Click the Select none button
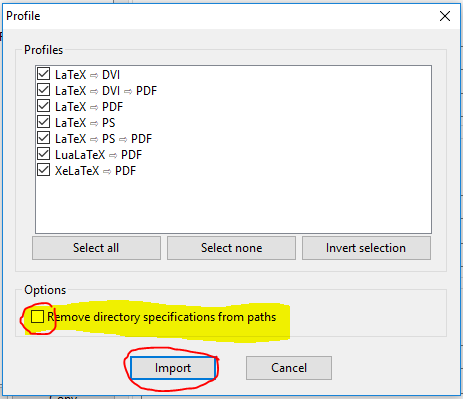 pyautogui.click(x=231, y=248)
